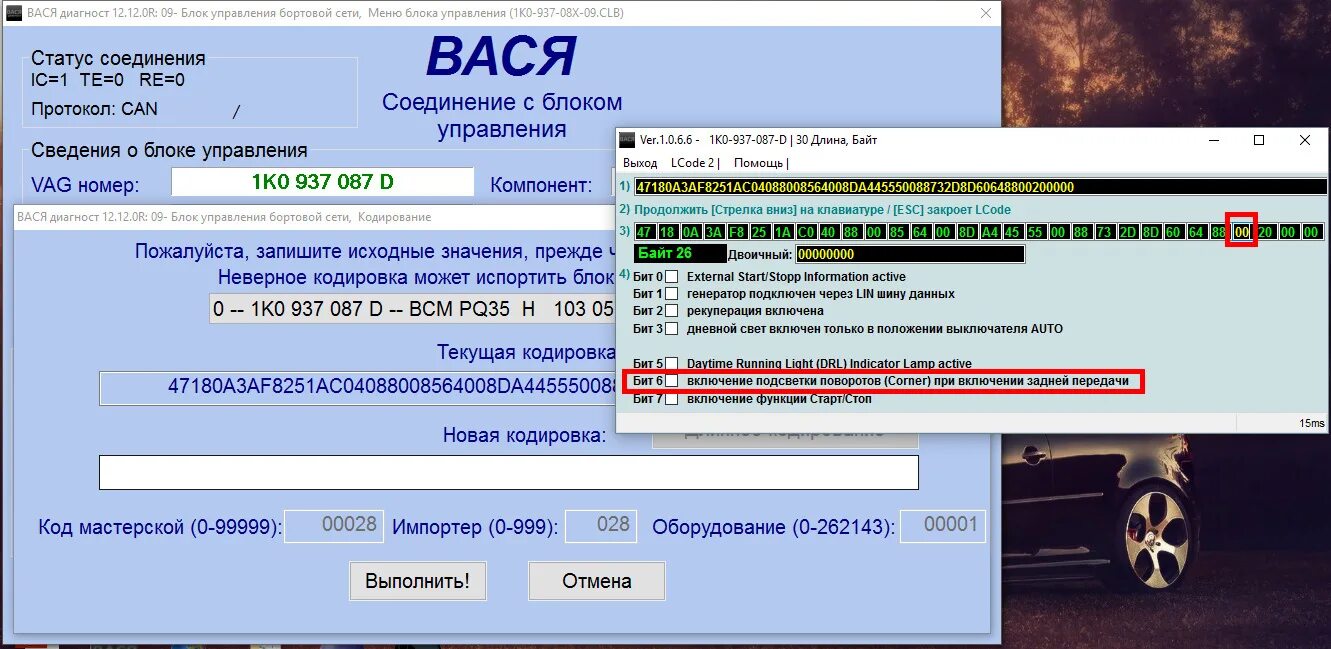This screenshot has height=649, width=1331.
Task: Select byte cell 40 in byte row
Action: (x=828, y=232)
